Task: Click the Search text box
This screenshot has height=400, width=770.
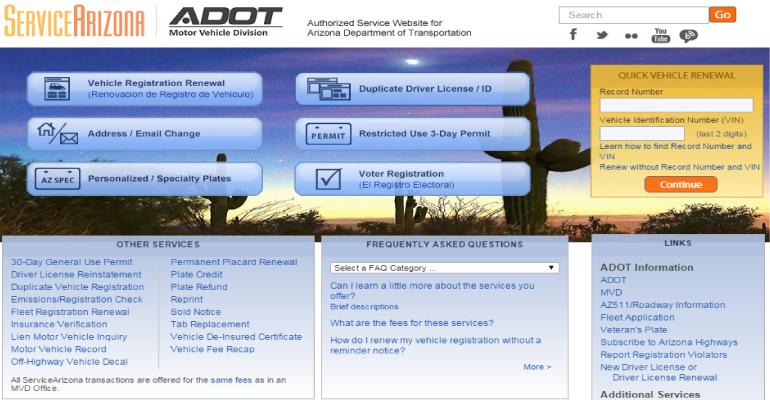Action: click(633, 15)
